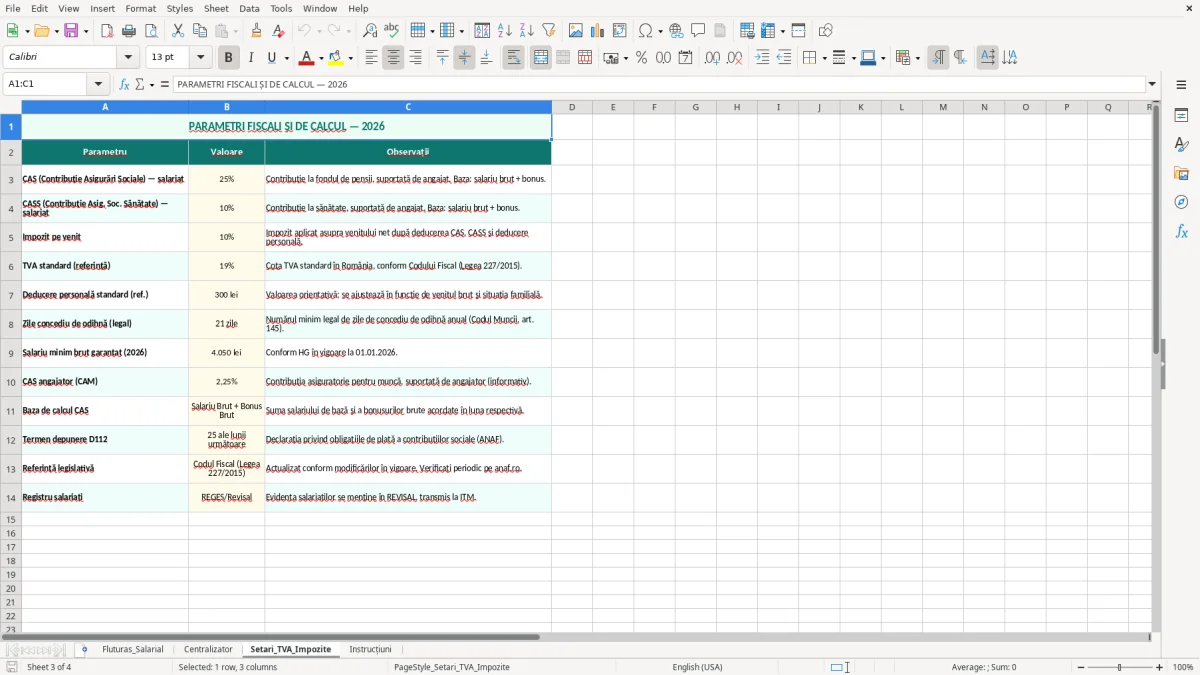Click column D header
The width and height of the screenshot is (1200, 675).
[x=572, y=107]
